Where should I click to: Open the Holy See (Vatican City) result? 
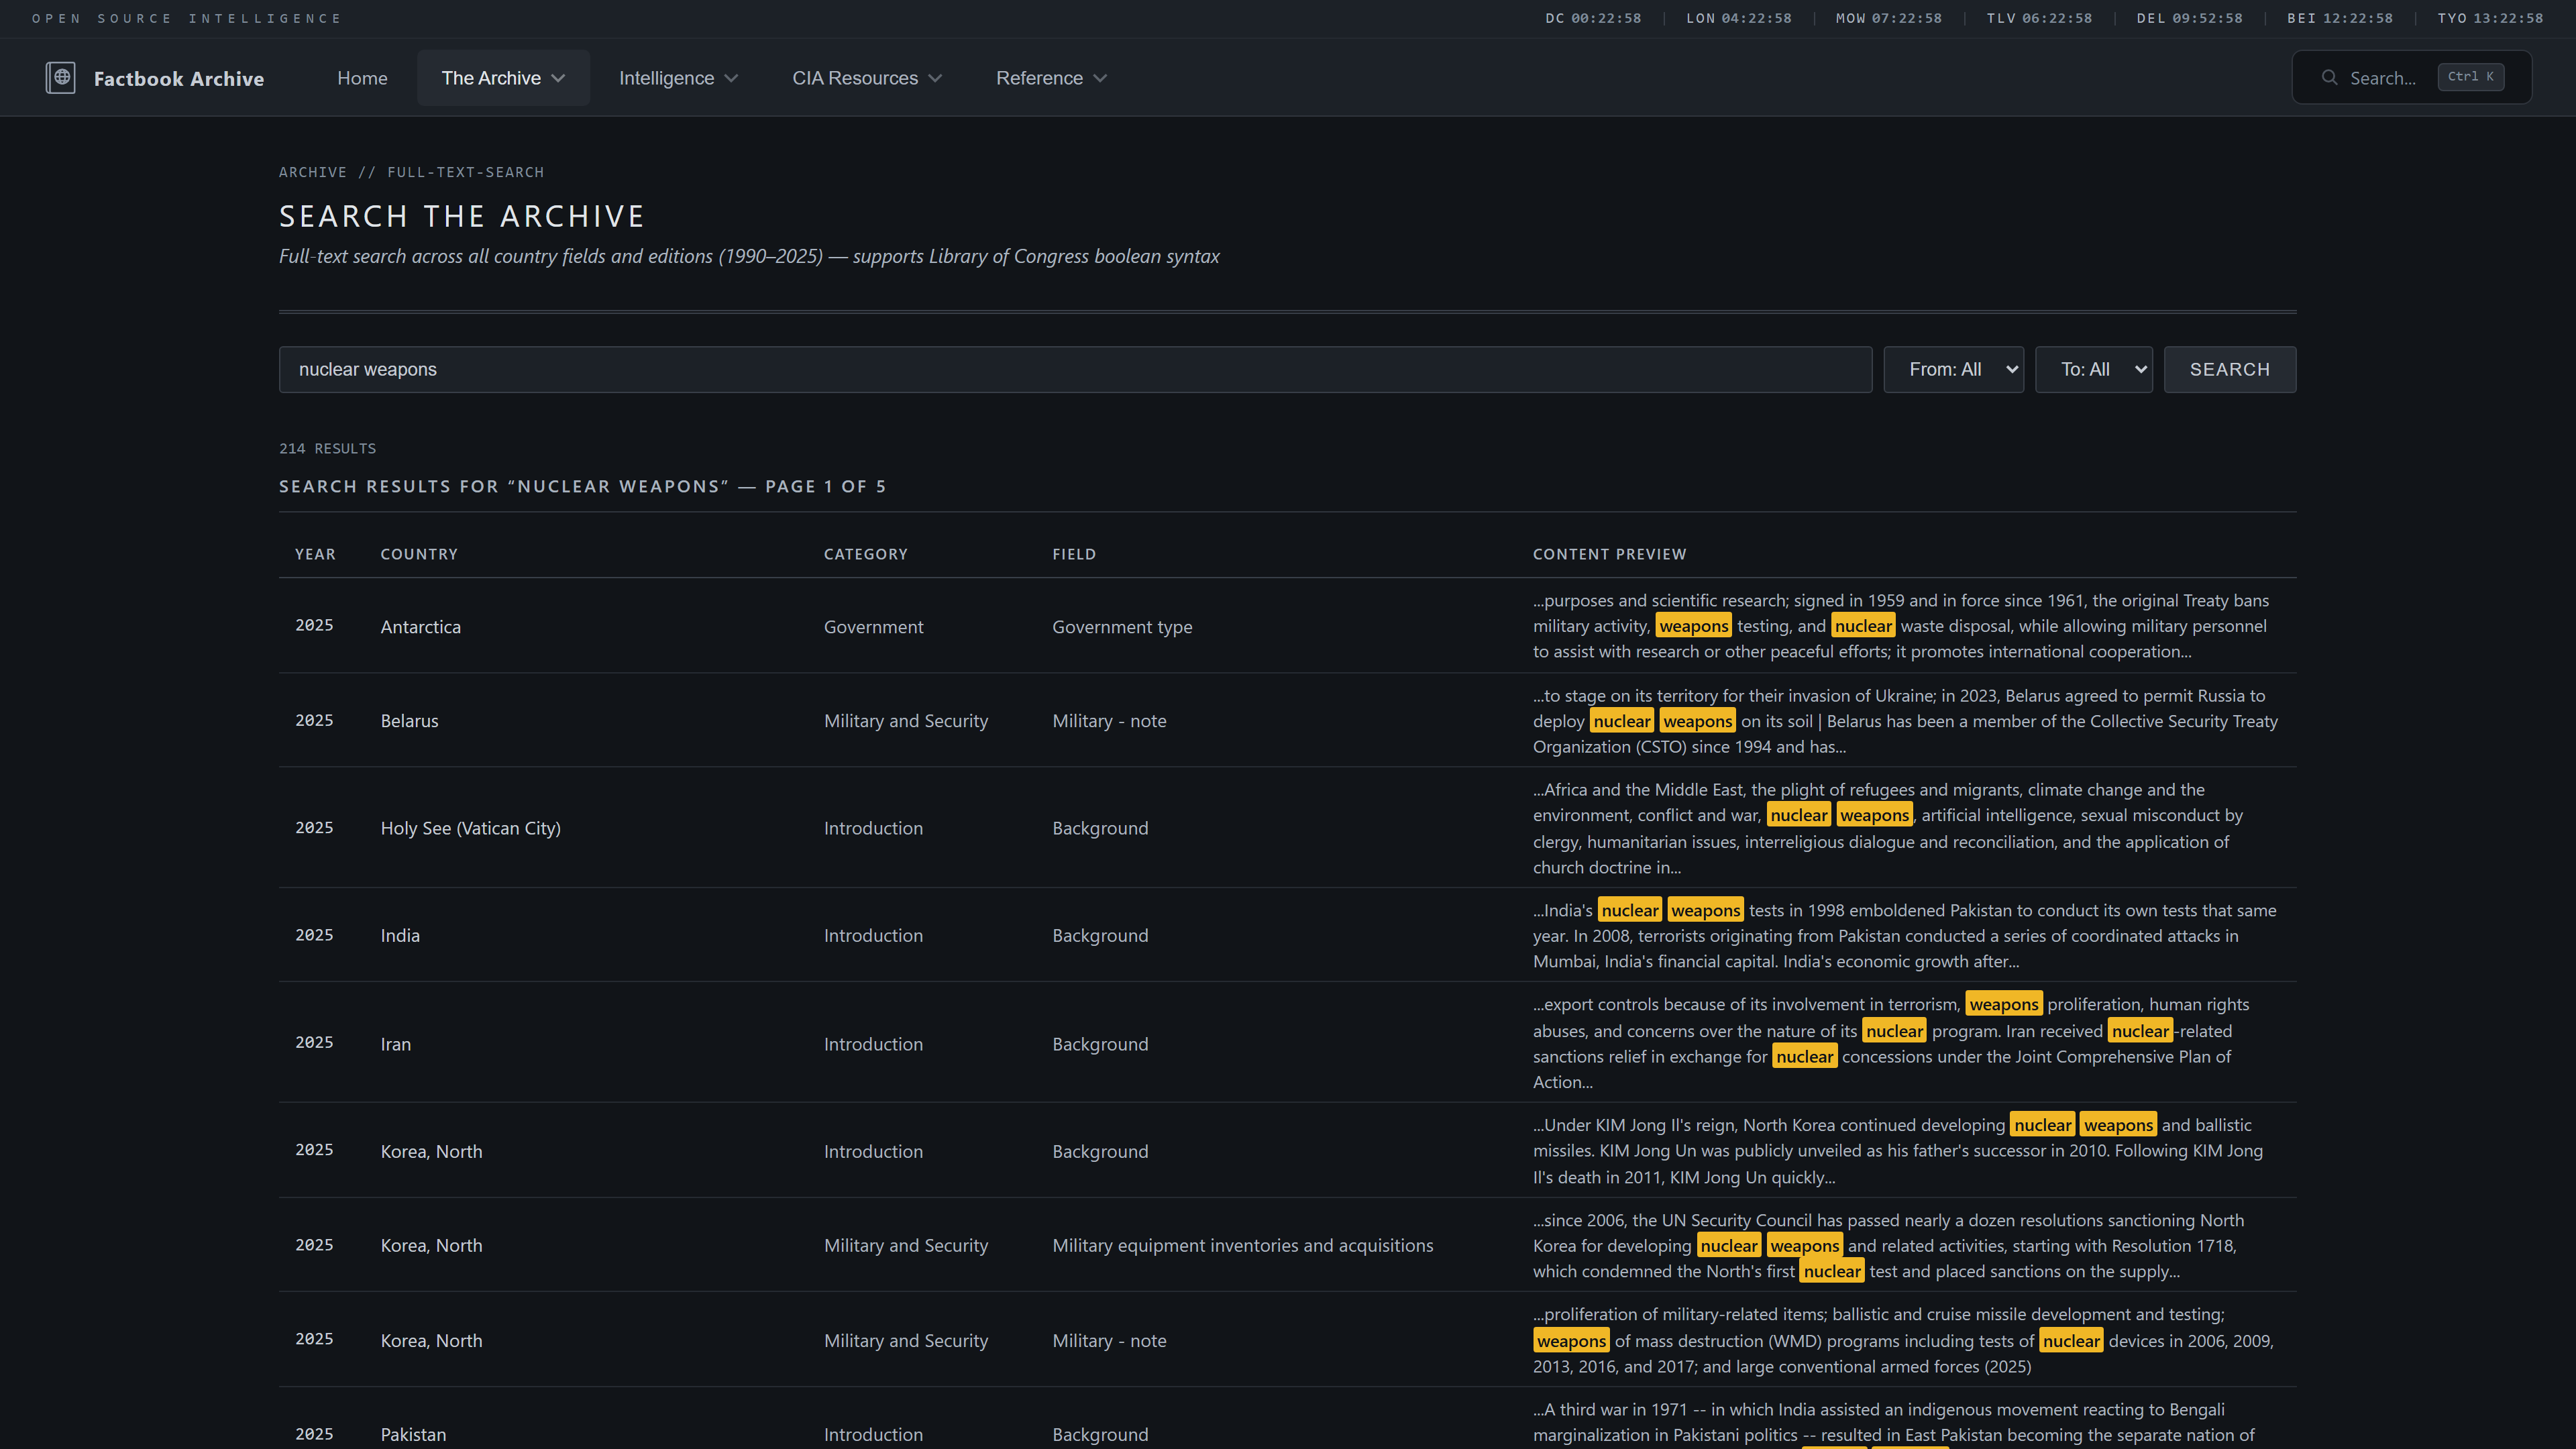point(470,828)
